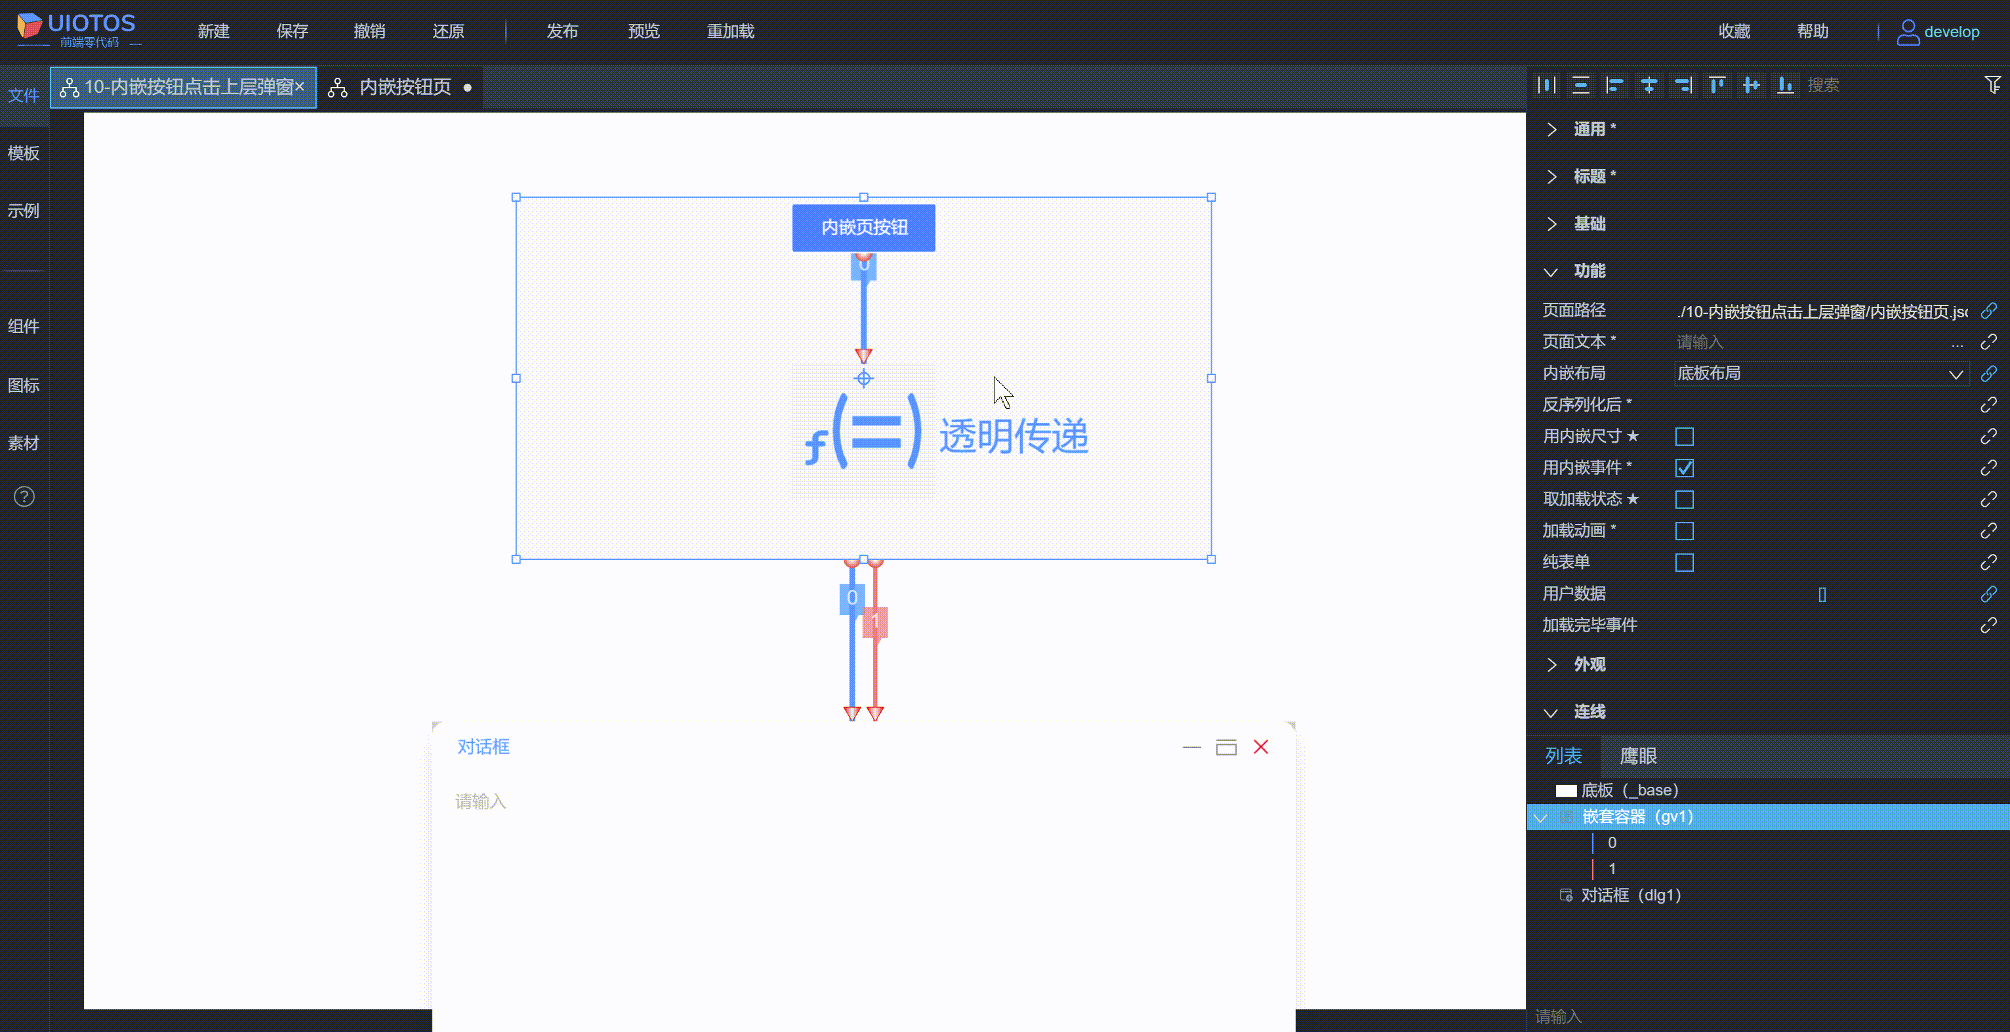This screenshot has height=1032, width=2010.
Task: Expand the 通用 properties section
Action: pos(1590,128)
